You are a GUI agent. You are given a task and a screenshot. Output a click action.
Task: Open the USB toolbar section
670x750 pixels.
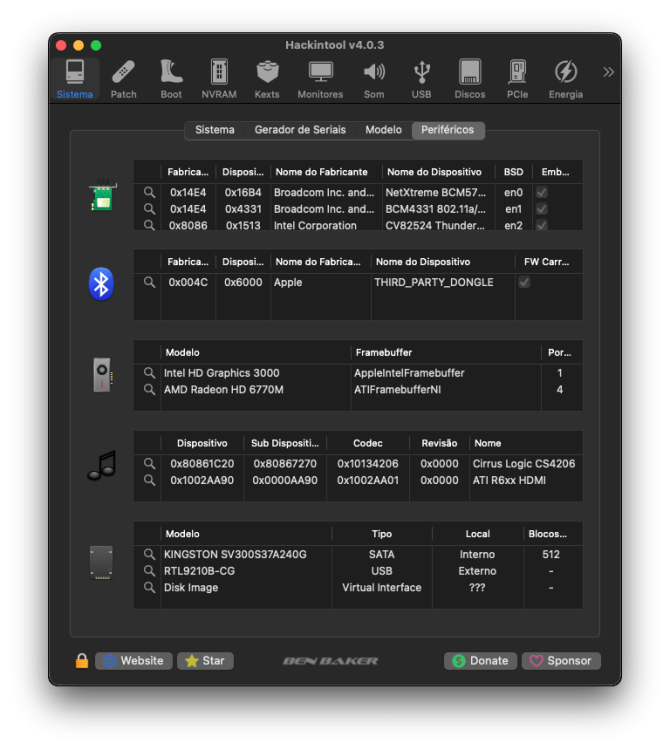point(421,79)
